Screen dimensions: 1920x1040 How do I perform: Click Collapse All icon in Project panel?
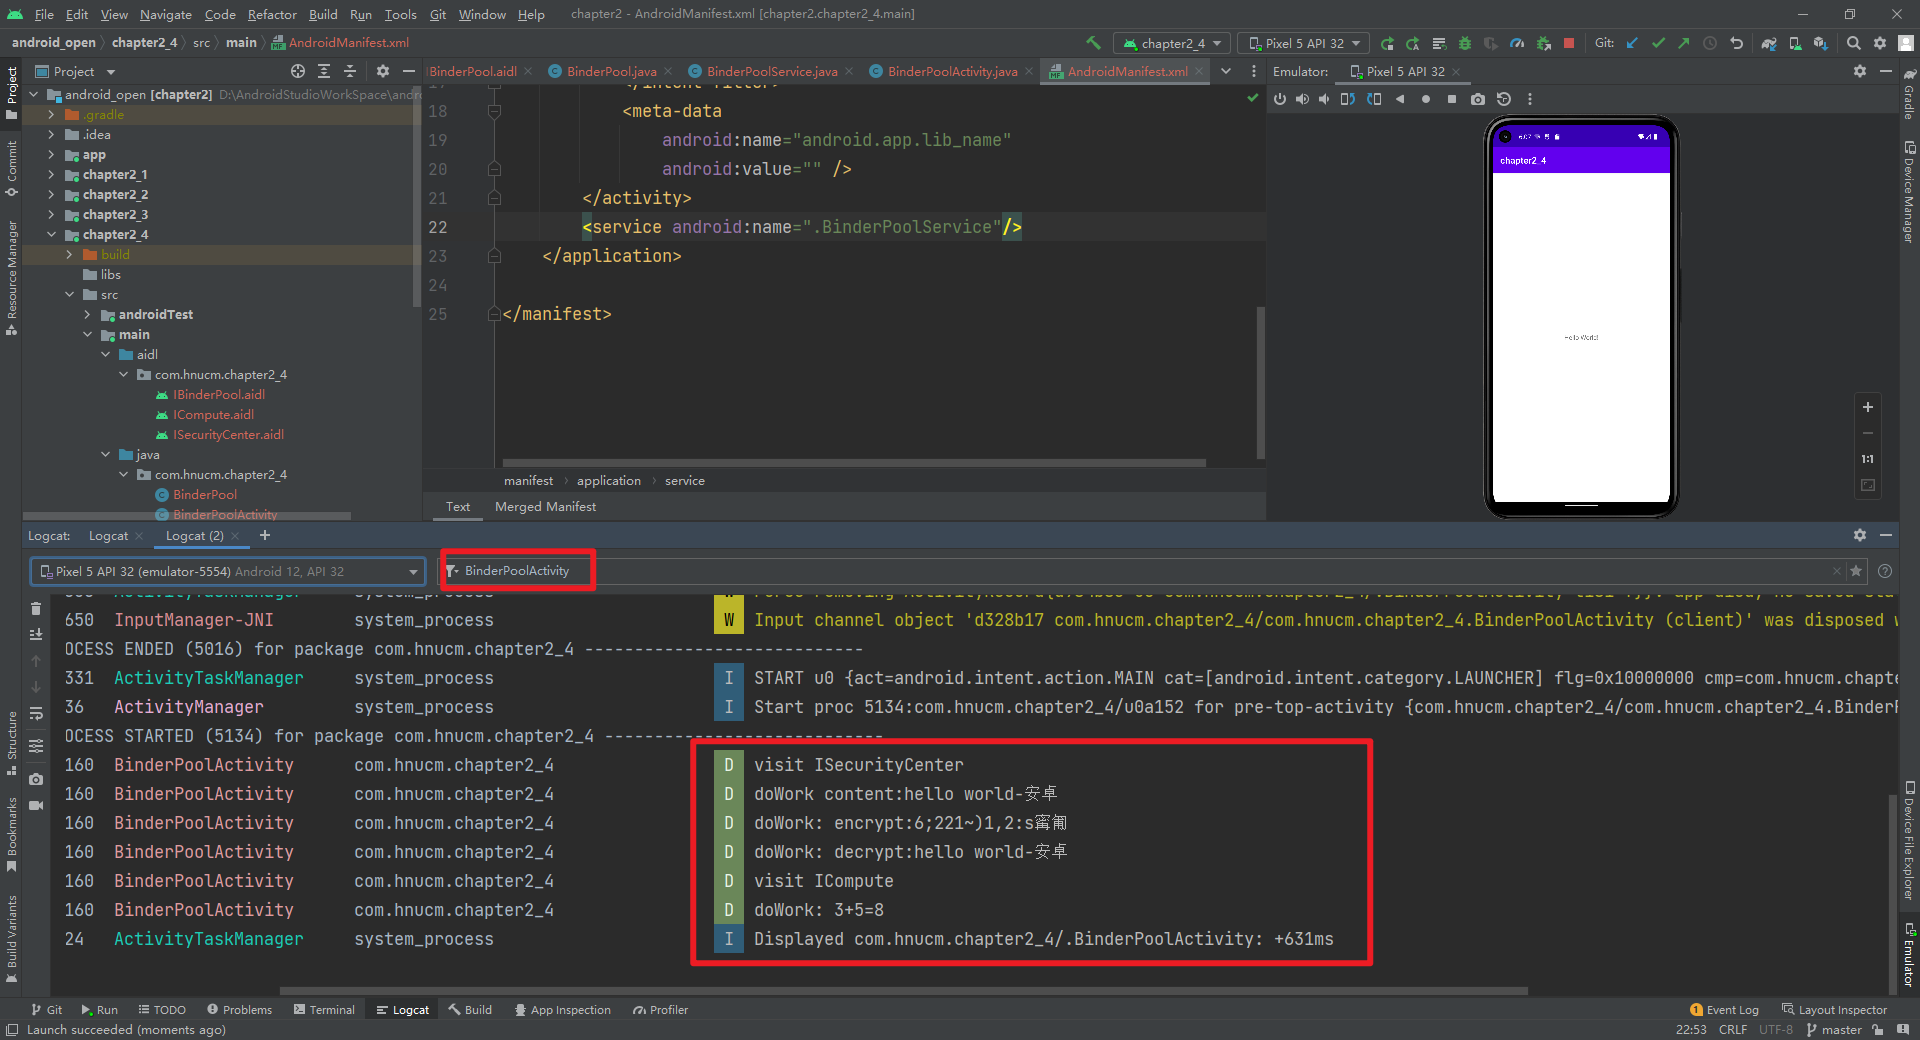[x=350, y=71]
